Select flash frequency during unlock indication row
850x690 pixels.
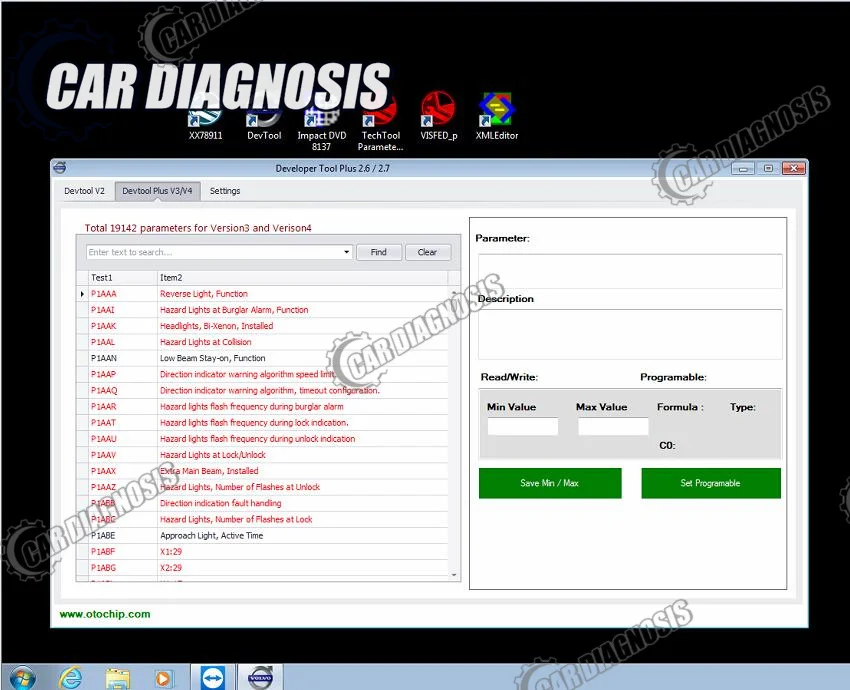tap(262, 439)
